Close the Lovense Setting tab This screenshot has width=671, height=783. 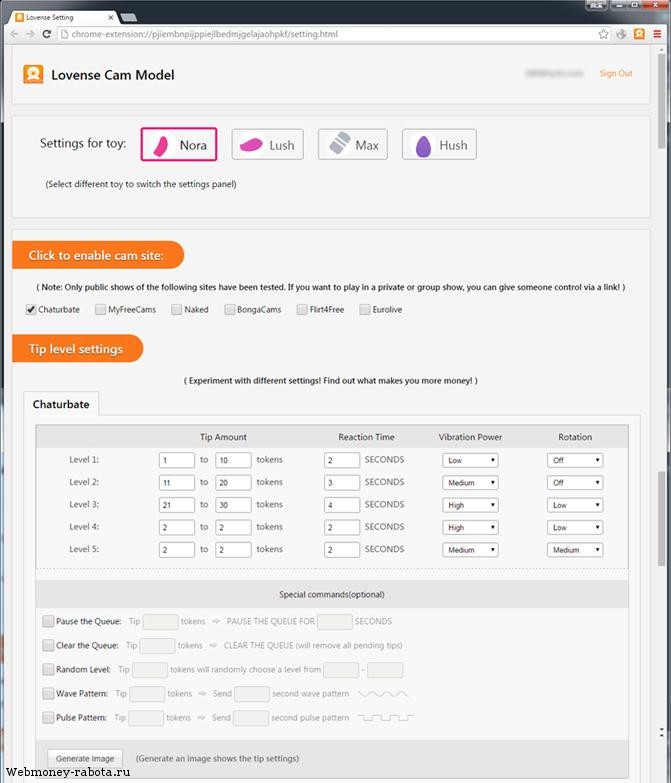(x=110, y=17)
